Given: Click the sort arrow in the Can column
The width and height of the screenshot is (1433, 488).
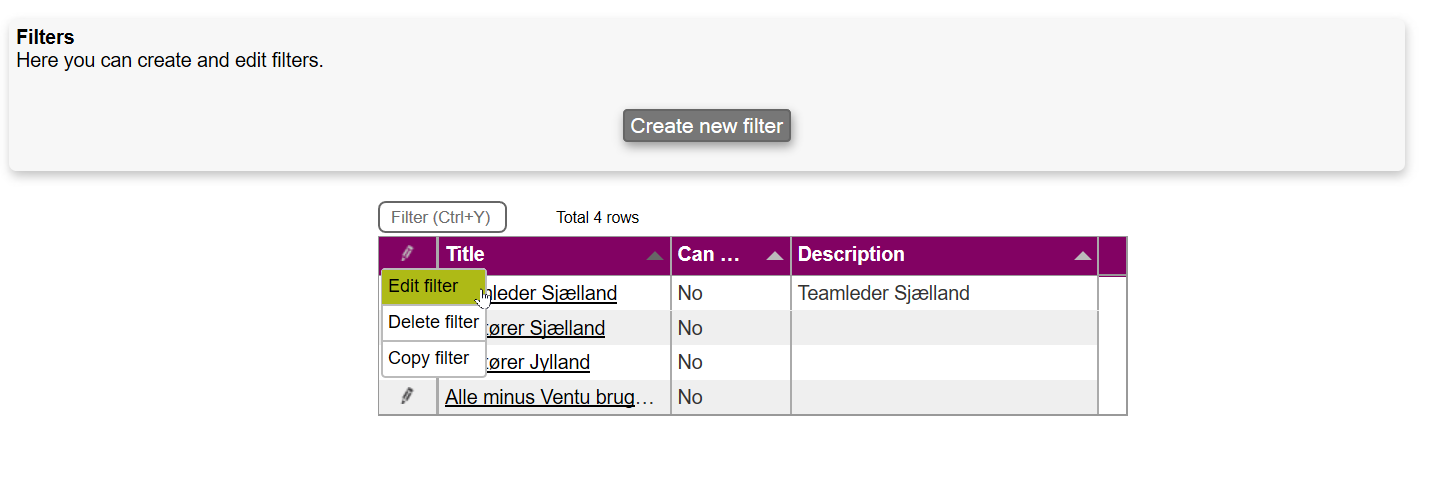Looking at the screenshot, I should click(775, 256).
